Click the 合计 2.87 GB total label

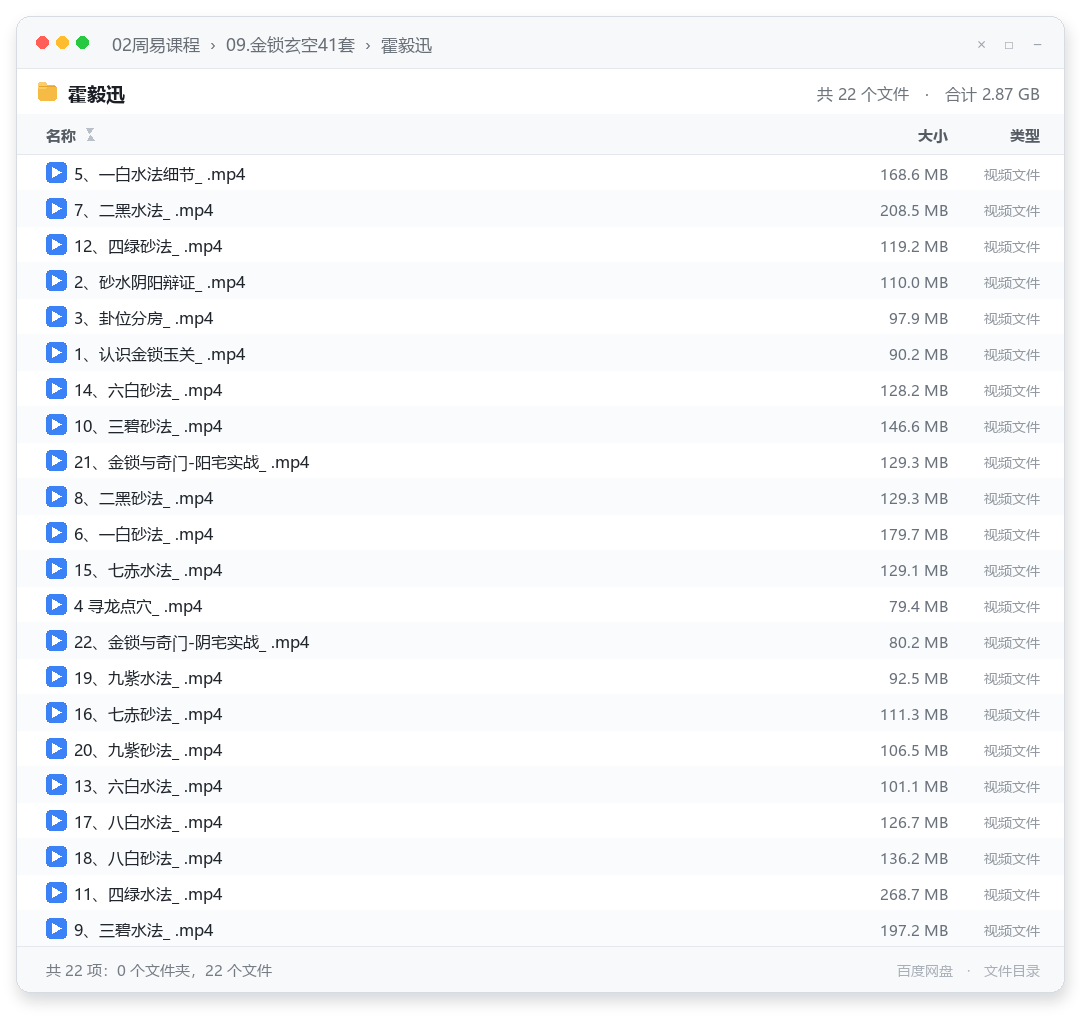(992, 94)
